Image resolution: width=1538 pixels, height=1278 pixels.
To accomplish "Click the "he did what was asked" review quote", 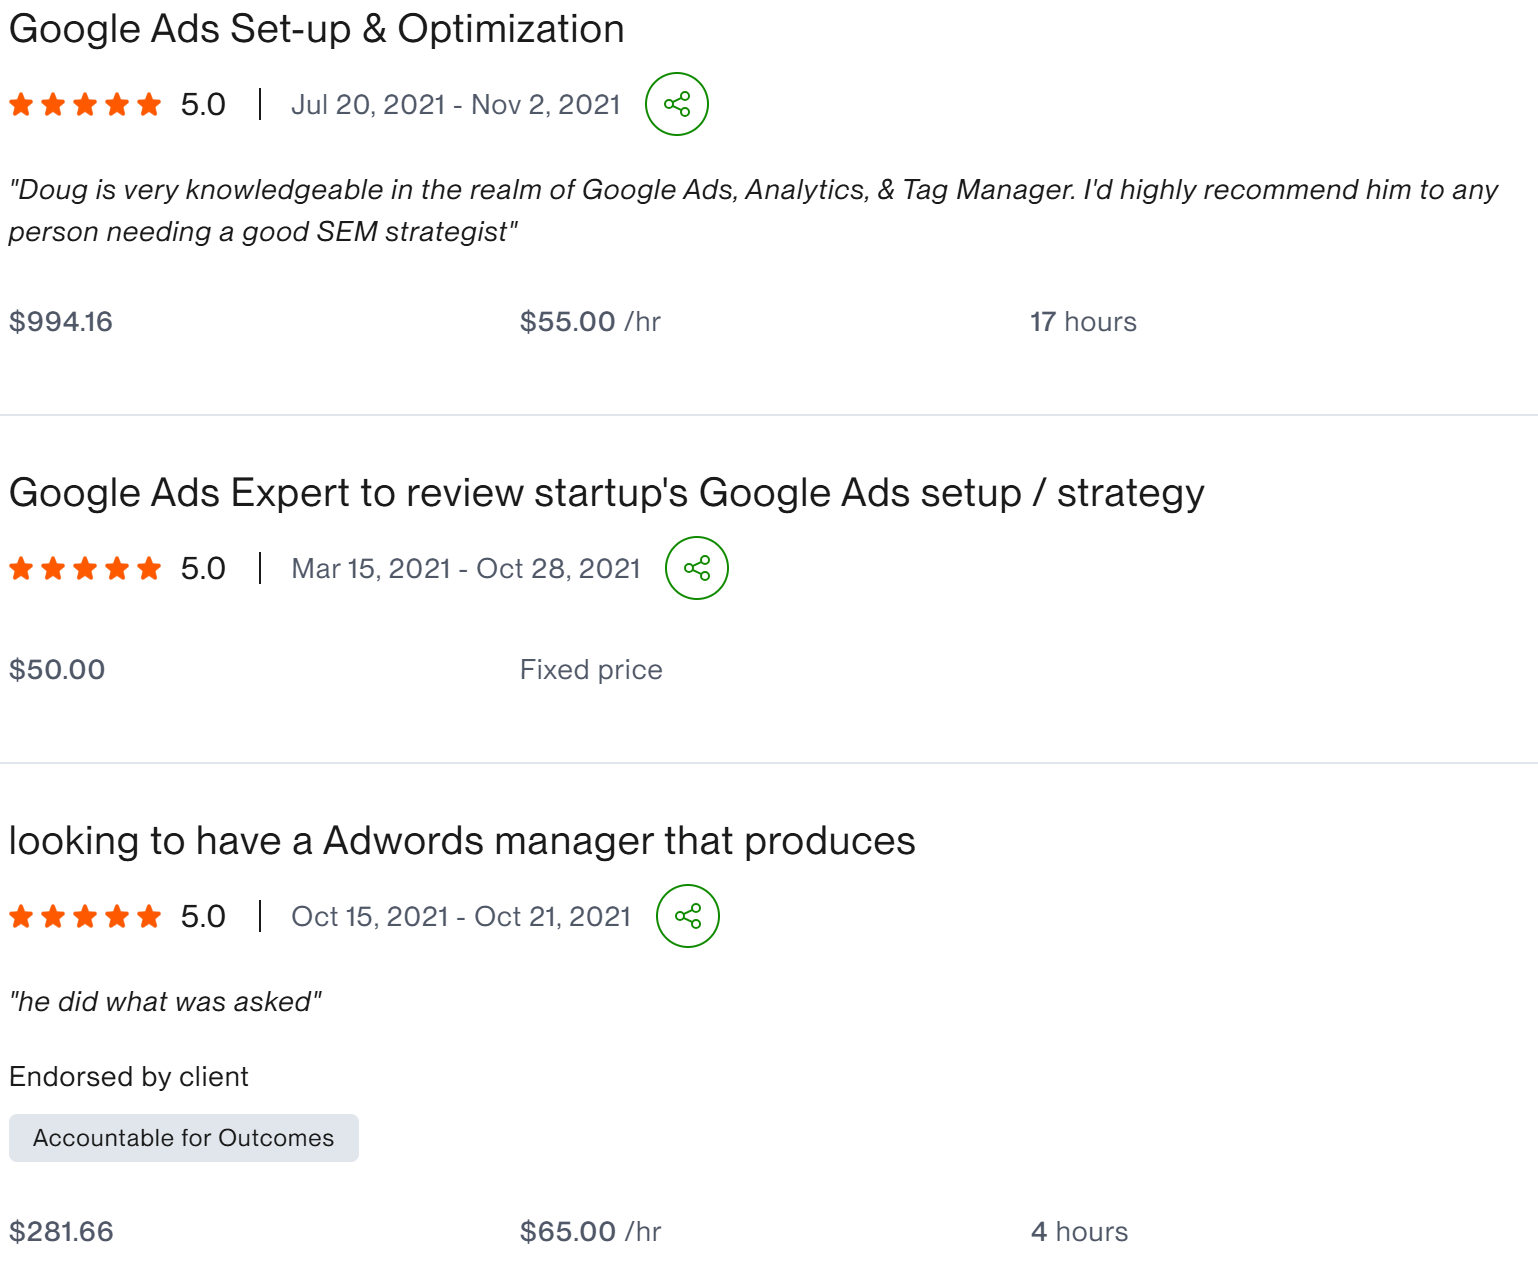I will pos(165,1002).
